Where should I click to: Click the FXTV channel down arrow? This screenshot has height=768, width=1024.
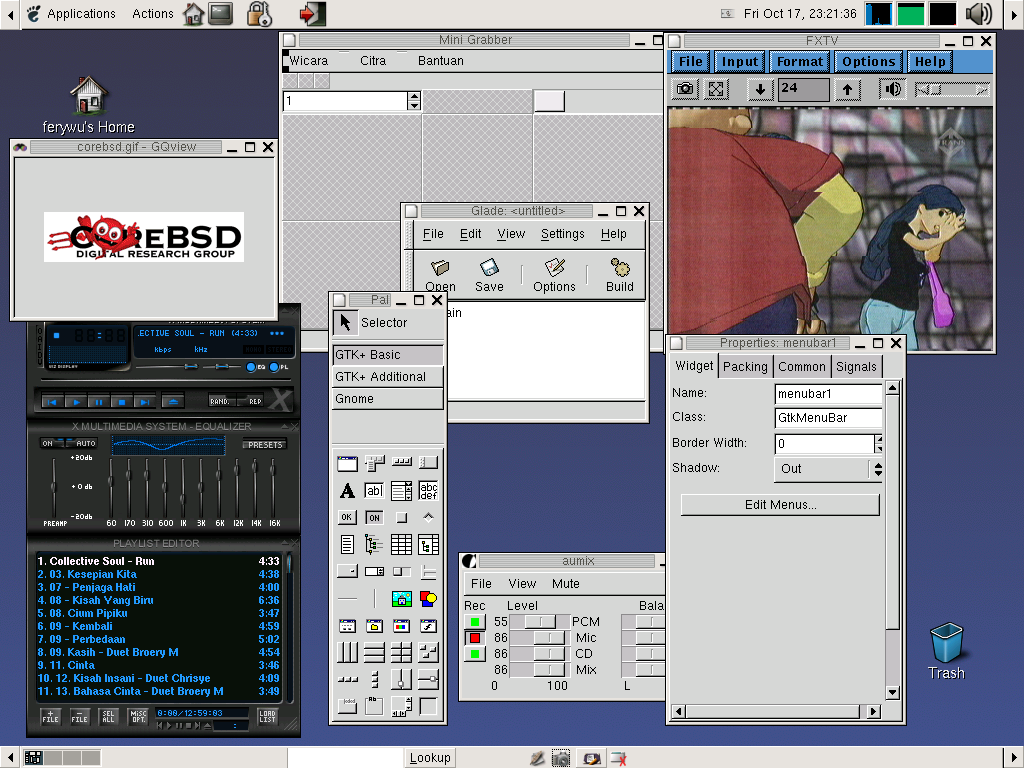[760, 89]
